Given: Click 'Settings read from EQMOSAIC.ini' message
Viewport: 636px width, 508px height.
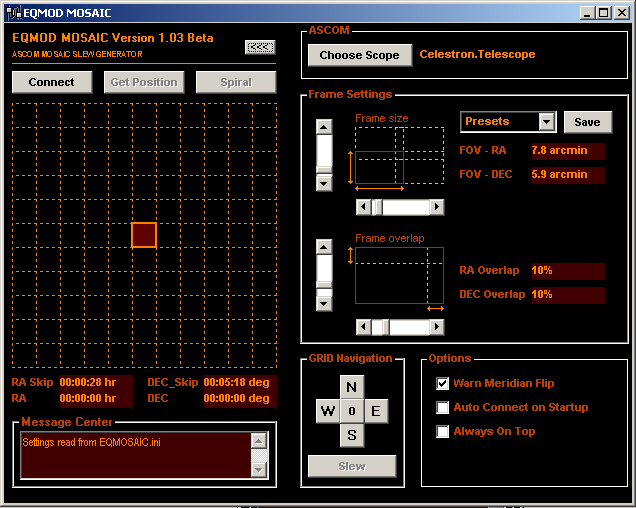Looking at the screenshot, I should click(x=91, y=442).
